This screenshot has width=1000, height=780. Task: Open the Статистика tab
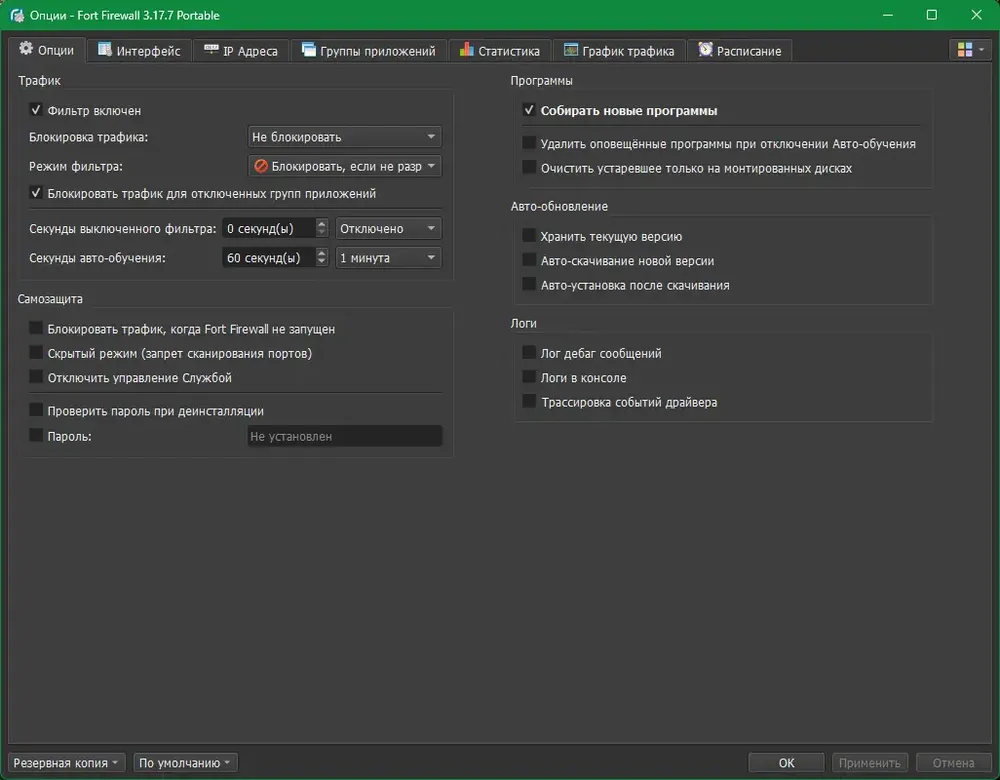500,50
